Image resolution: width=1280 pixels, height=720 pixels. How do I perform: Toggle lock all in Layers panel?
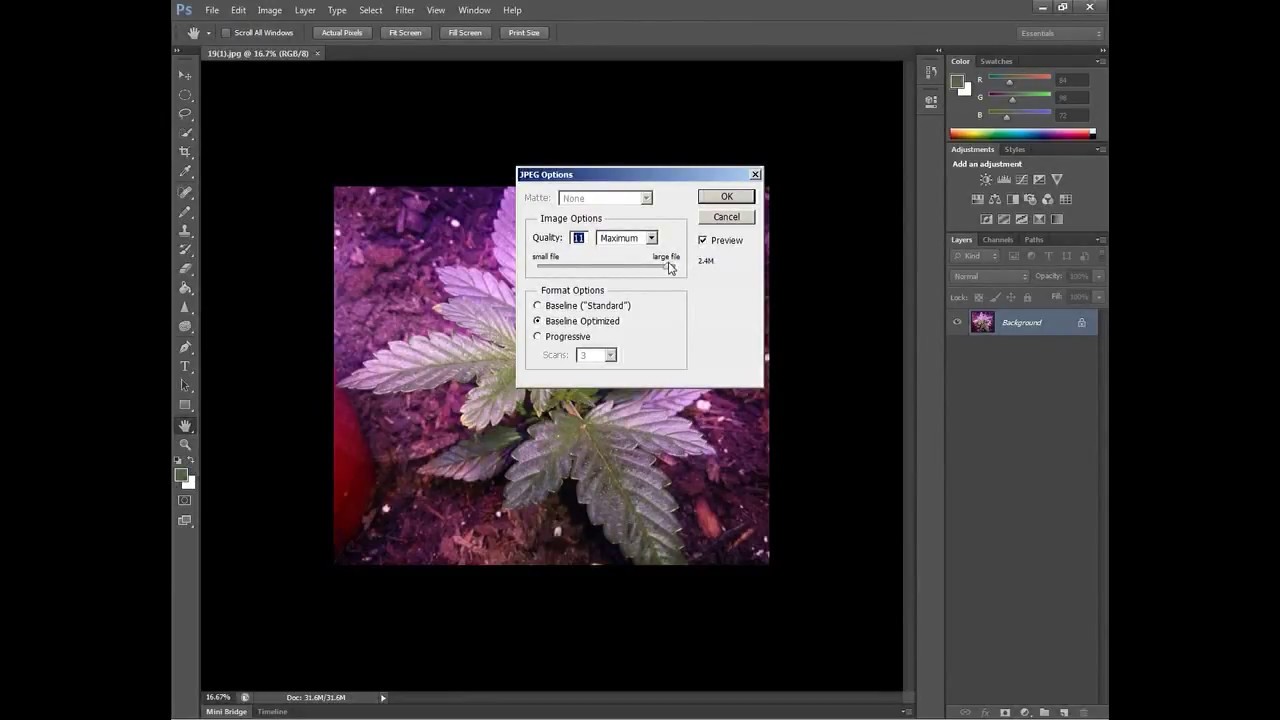tap(1027, 297)
